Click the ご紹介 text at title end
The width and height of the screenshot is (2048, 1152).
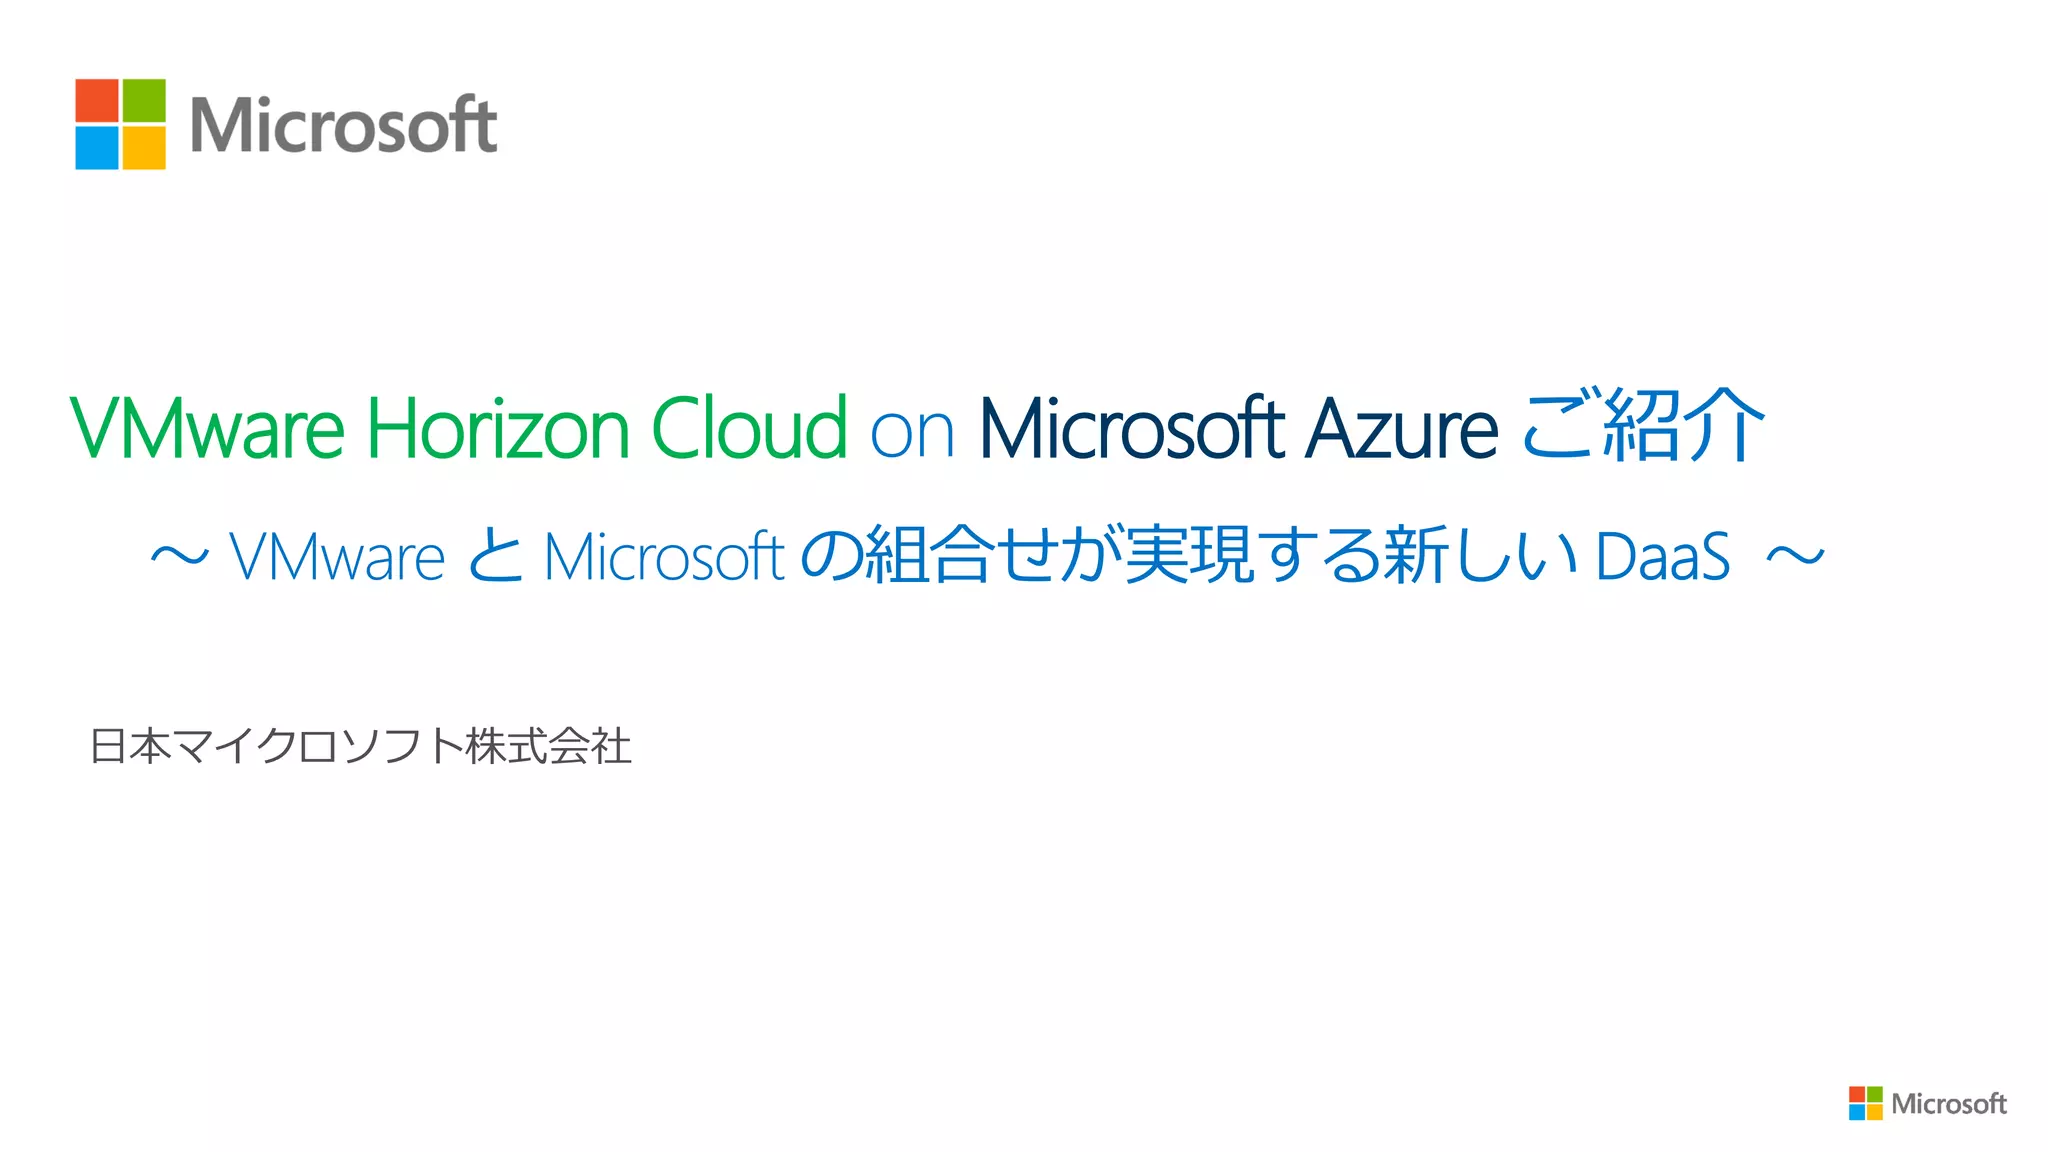pyautogui.click(x=1643, y=424)
